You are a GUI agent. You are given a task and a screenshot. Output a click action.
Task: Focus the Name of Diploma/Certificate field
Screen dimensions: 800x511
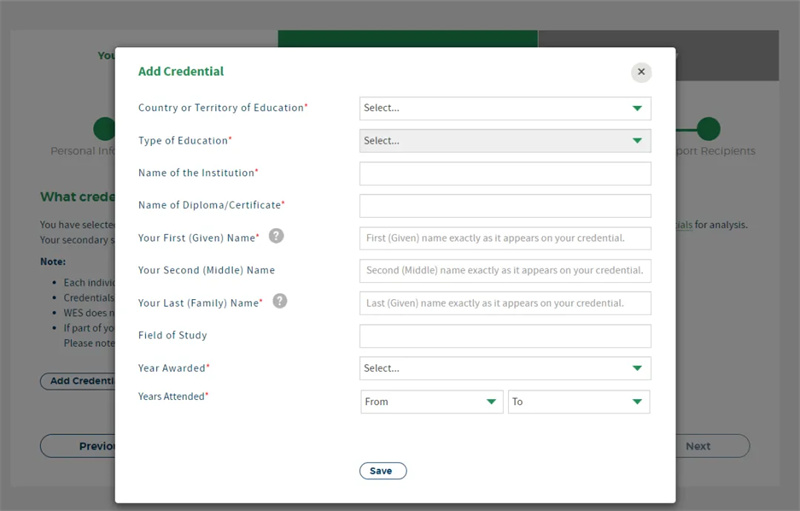[504, 206]
